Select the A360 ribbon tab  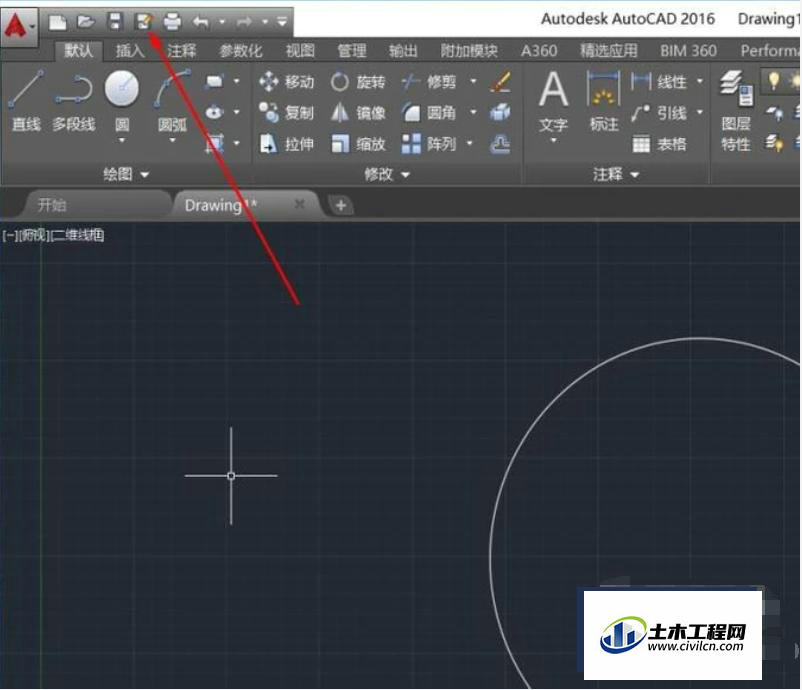pyautogui.click(x=539, y=51)
